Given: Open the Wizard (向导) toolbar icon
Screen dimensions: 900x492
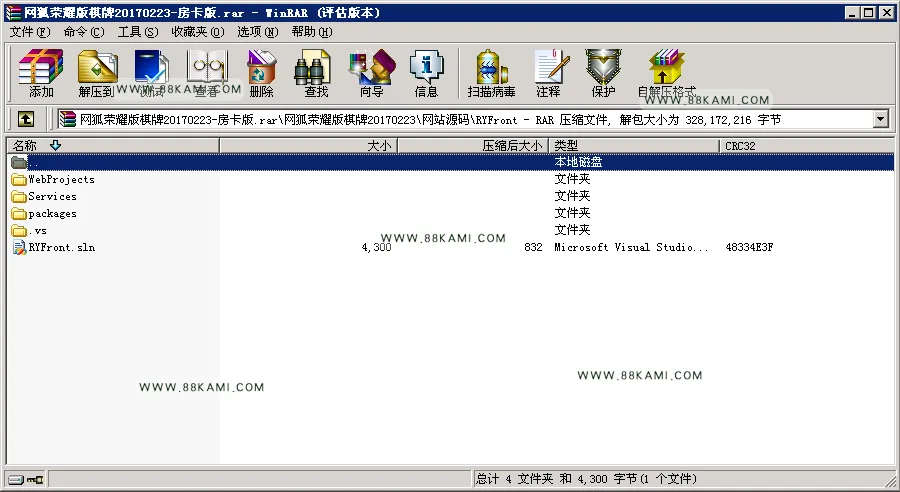Looking at the screenshot, I should tap(372, 73).
